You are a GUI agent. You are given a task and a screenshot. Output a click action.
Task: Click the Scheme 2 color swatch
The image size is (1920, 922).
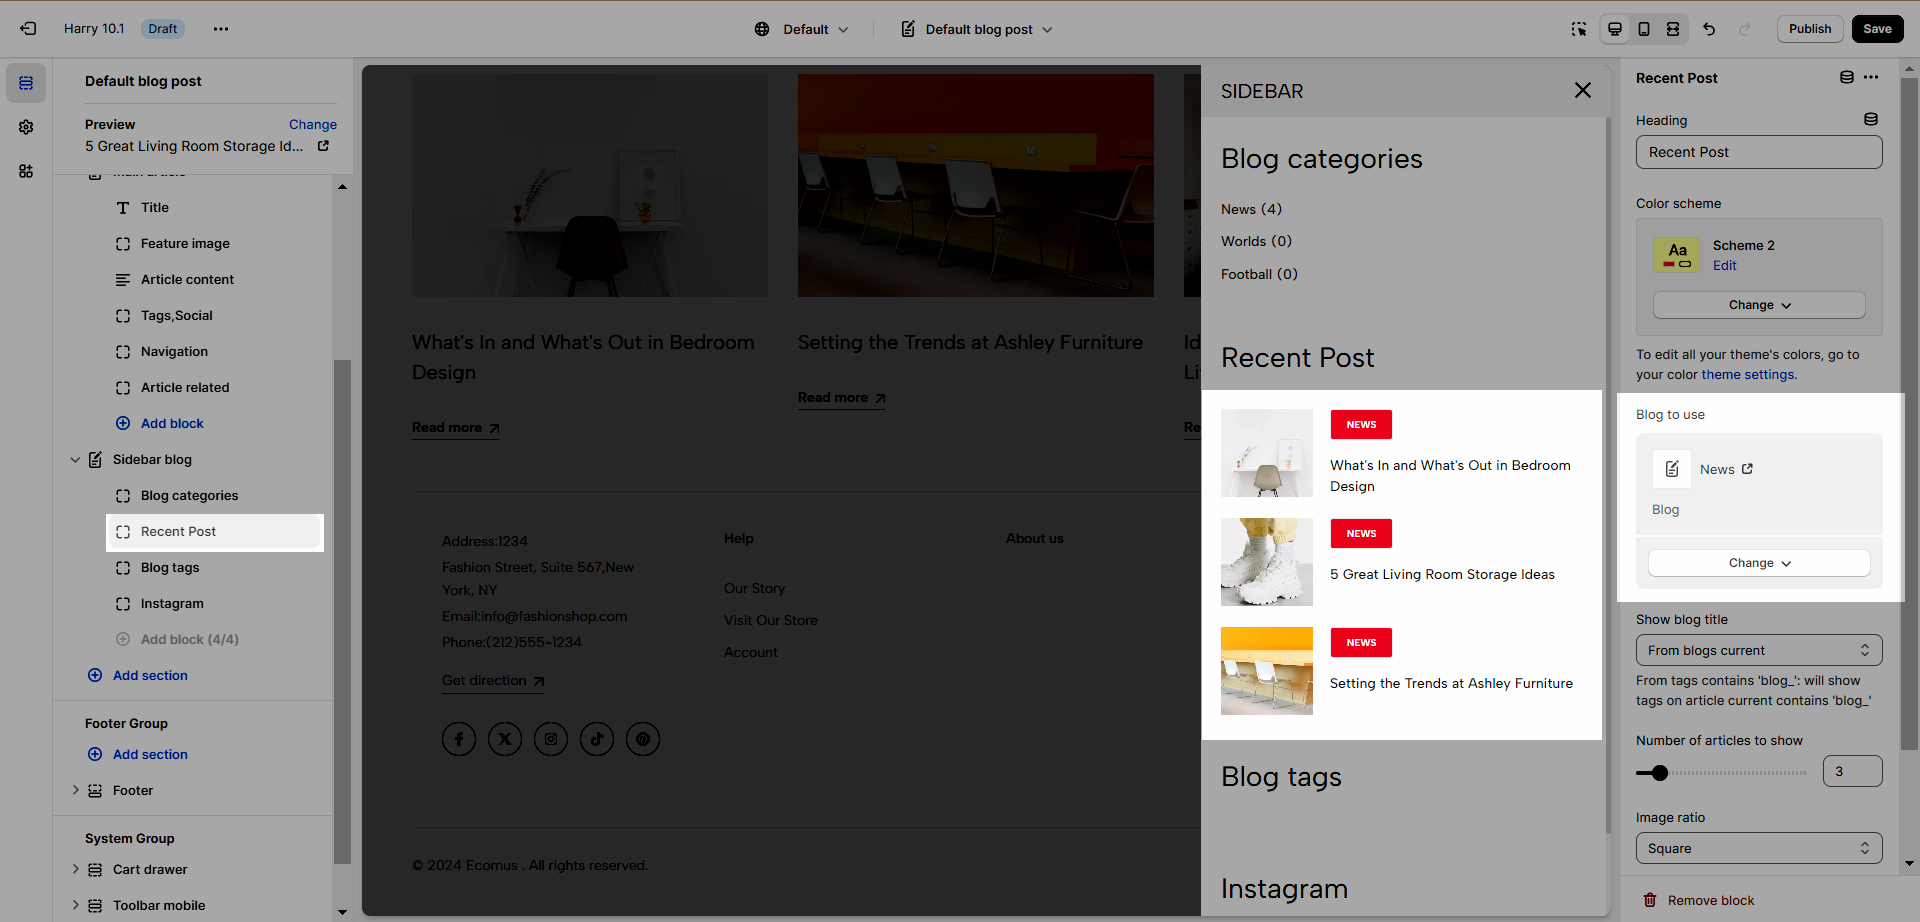(x=1677, y=255)
